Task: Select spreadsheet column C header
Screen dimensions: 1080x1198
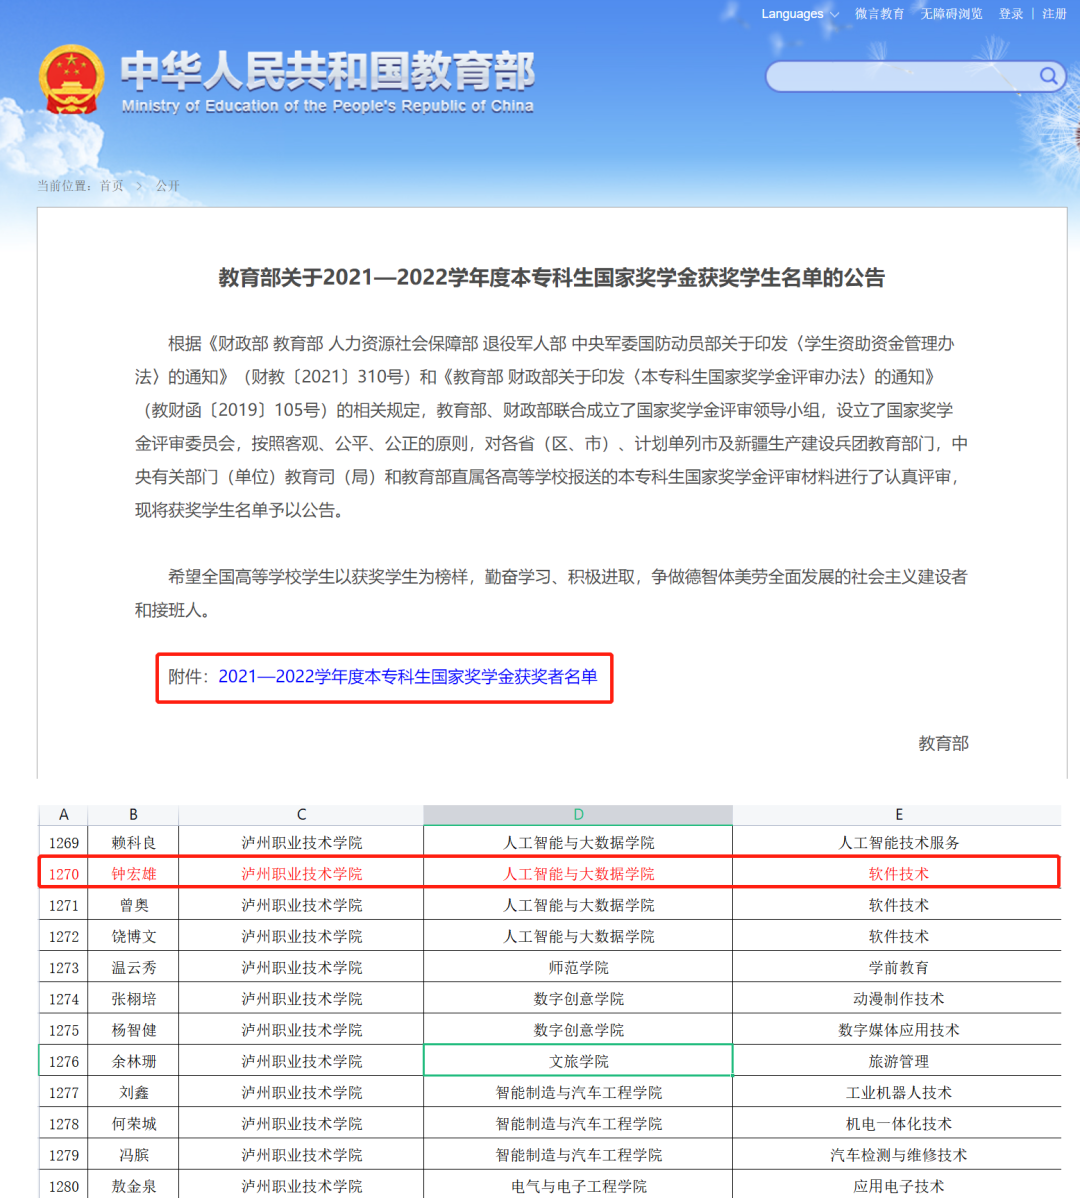Action: [x=301, y=814]
